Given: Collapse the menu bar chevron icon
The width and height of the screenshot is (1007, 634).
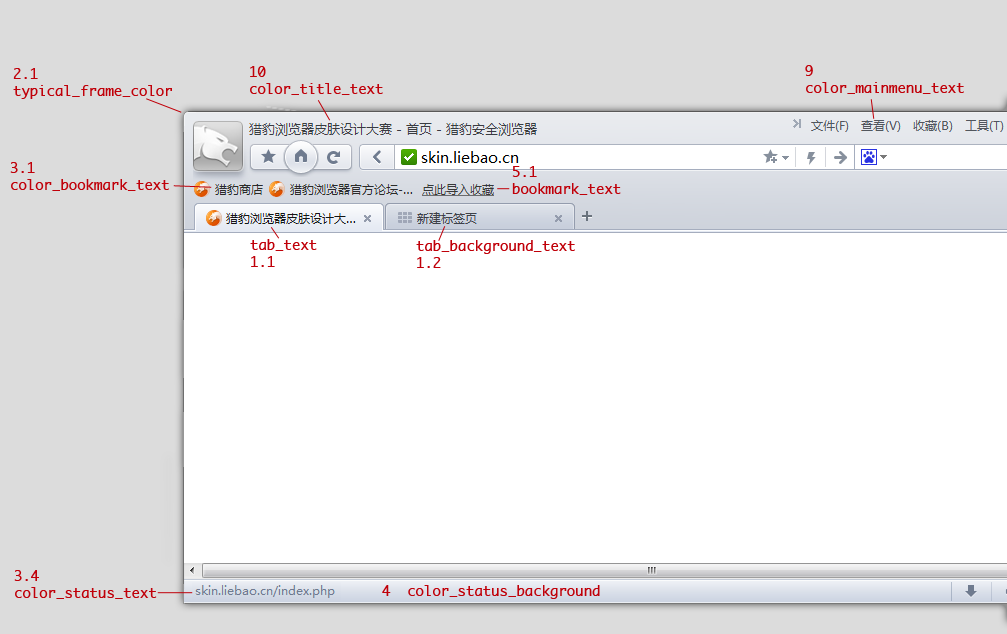Looking at the screenshot, I should coord(797,124).
